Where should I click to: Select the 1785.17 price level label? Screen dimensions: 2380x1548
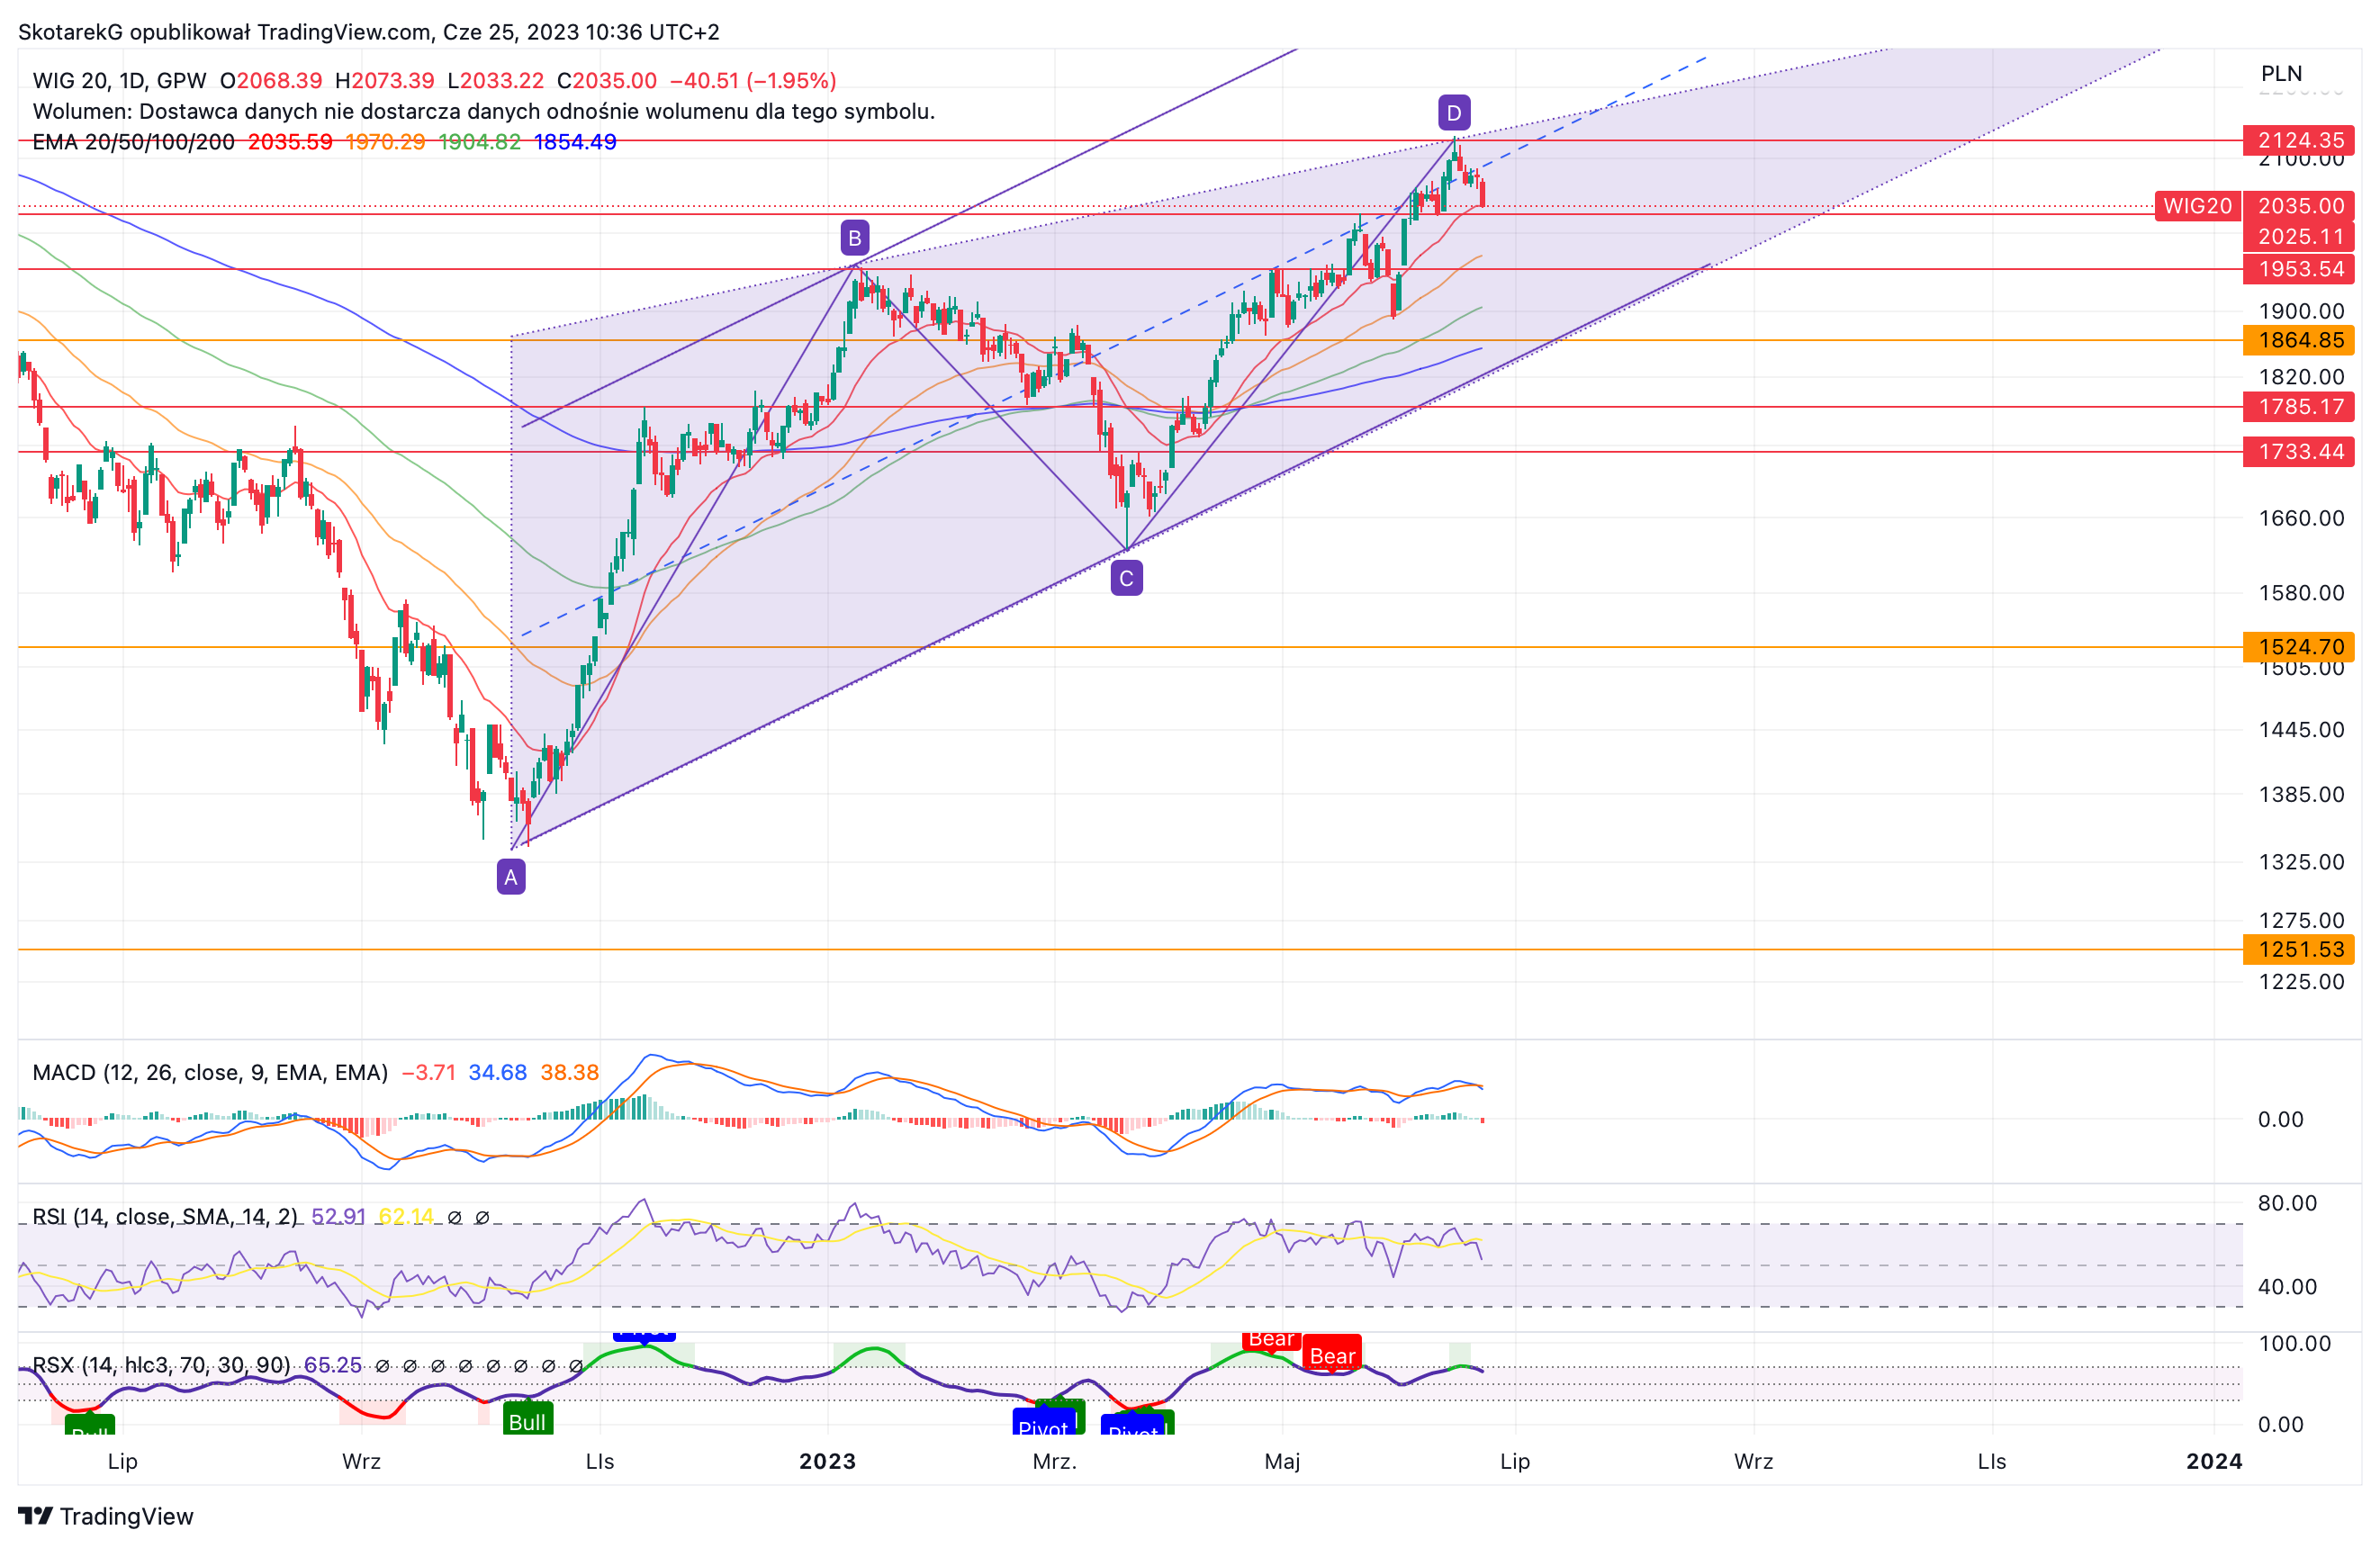coord(2299,407)
